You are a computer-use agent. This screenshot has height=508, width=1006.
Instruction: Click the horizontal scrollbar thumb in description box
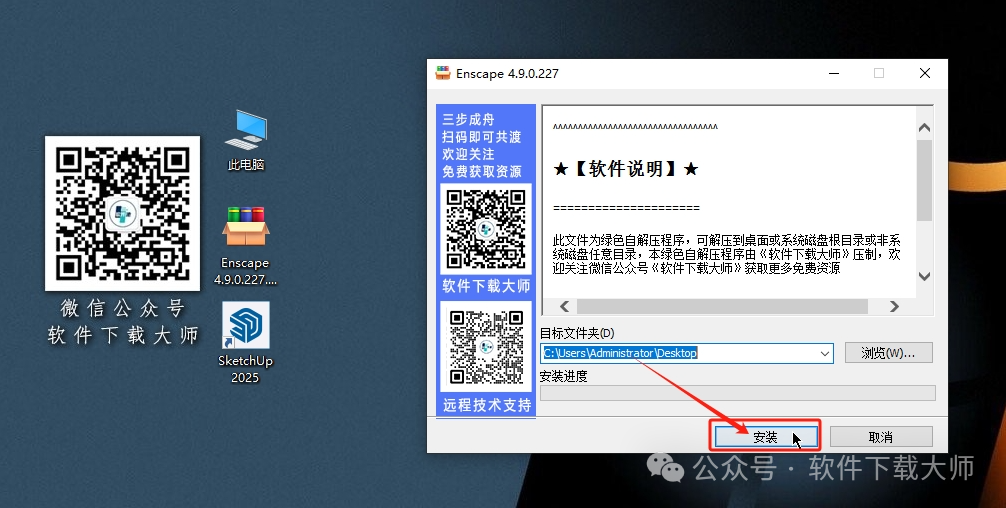722,307
